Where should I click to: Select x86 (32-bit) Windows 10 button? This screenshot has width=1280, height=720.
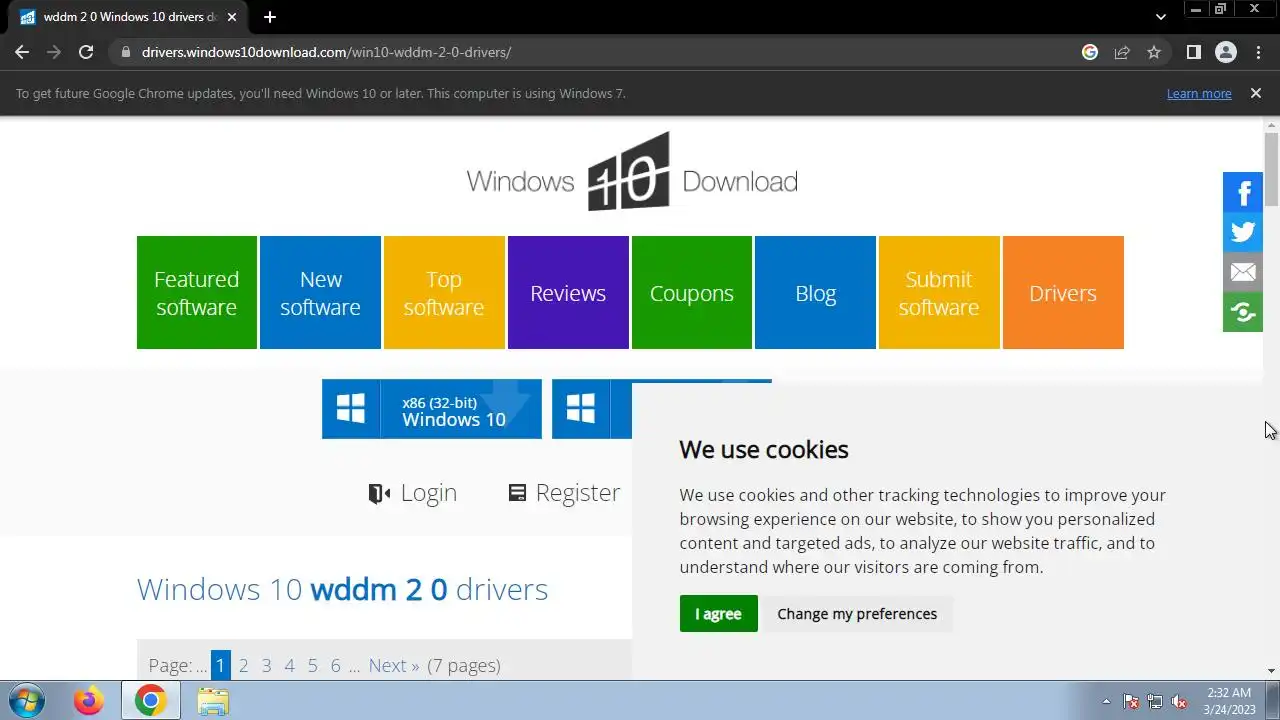[x=432, y=409]
